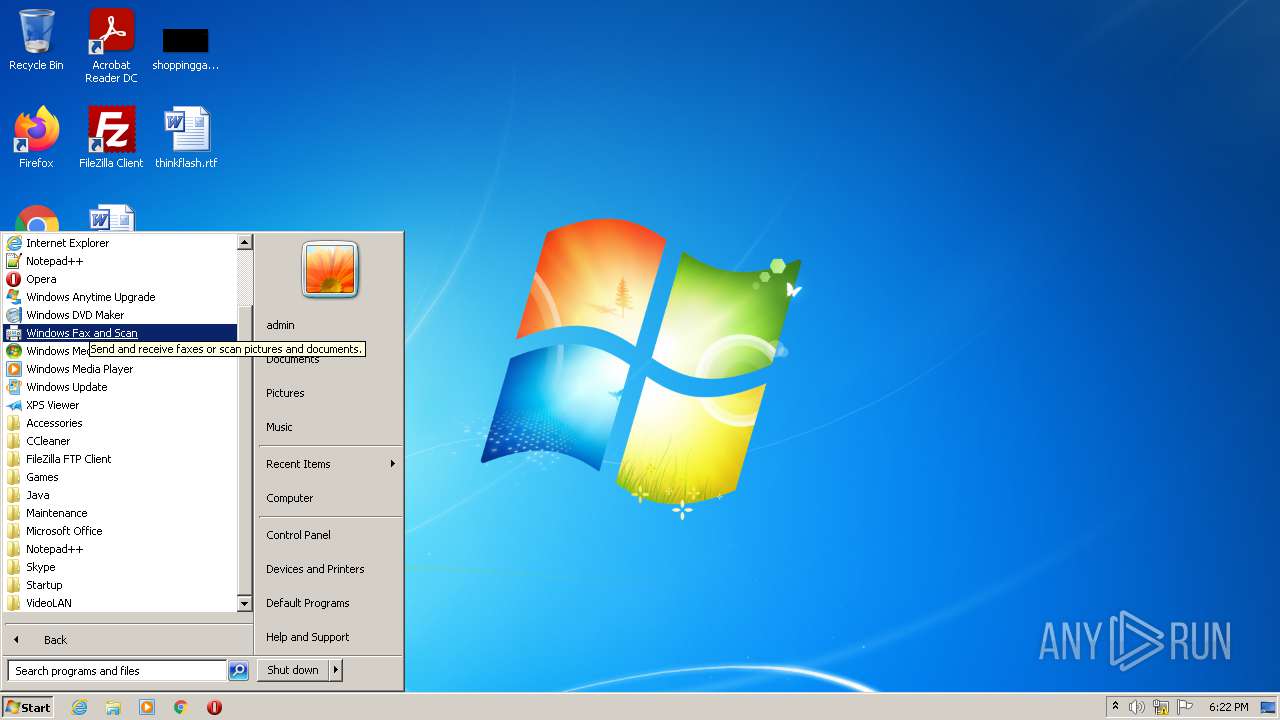The width and height of the screenshot is (1280, 720).
Task: Open Chrome from the taskbar
Action: click(x=181, y=707)
